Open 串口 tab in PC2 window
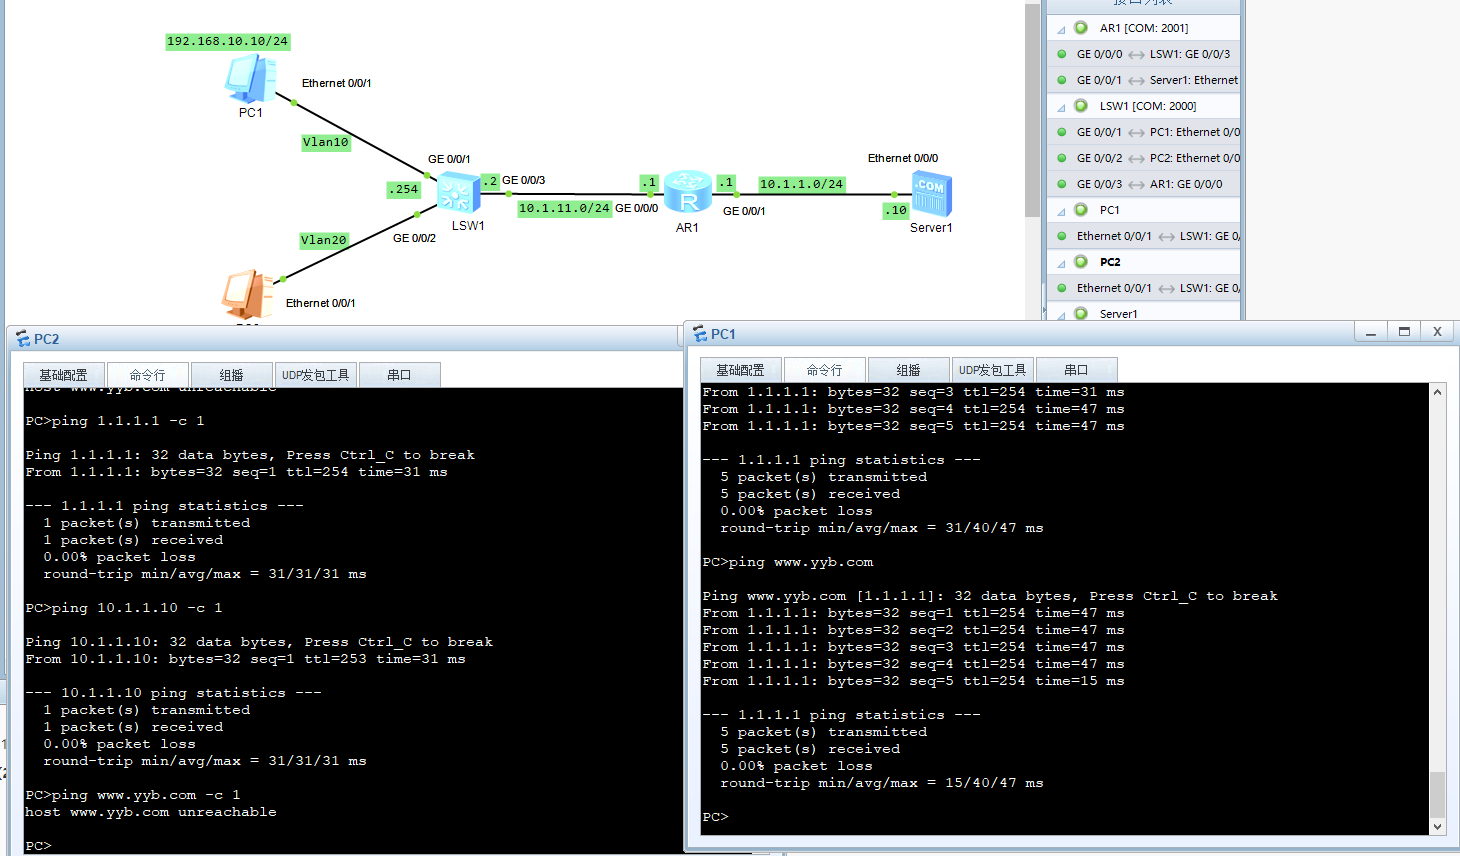This screenshot has width=1460, height=856. point(399,375)
